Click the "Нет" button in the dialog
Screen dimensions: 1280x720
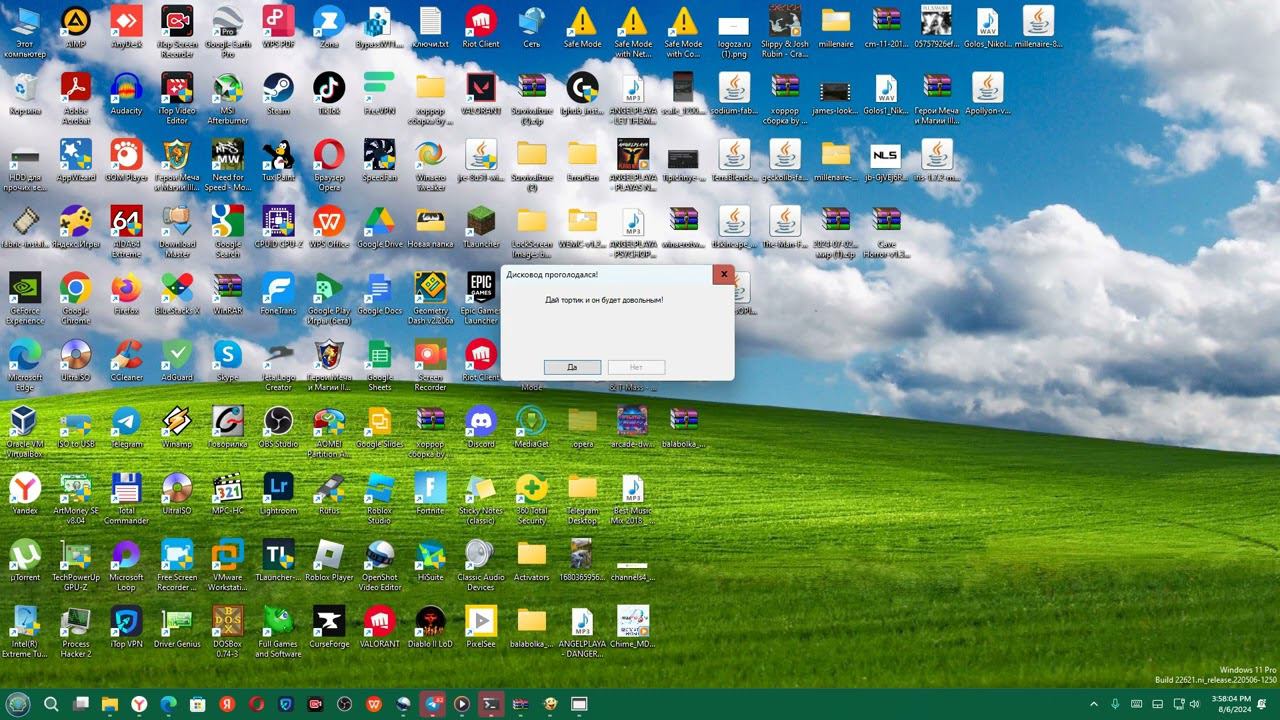coord(636,367)
